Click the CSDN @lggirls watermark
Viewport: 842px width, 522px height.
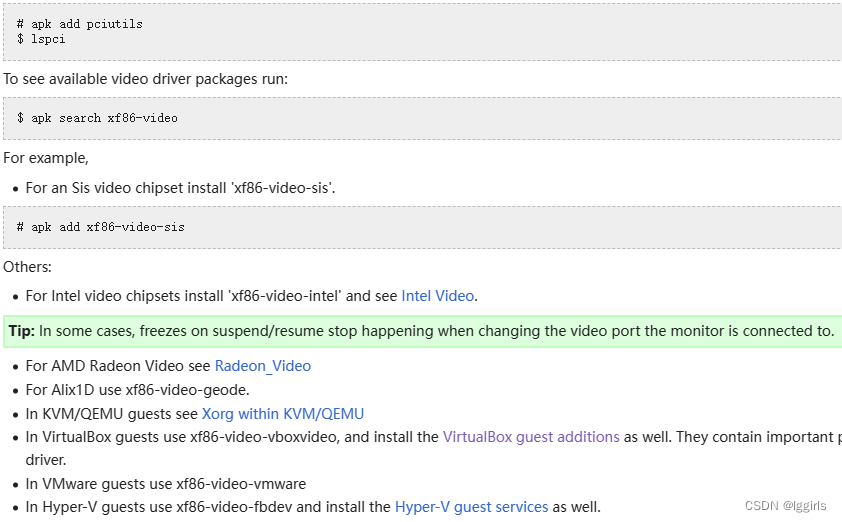tap(785, 506)
